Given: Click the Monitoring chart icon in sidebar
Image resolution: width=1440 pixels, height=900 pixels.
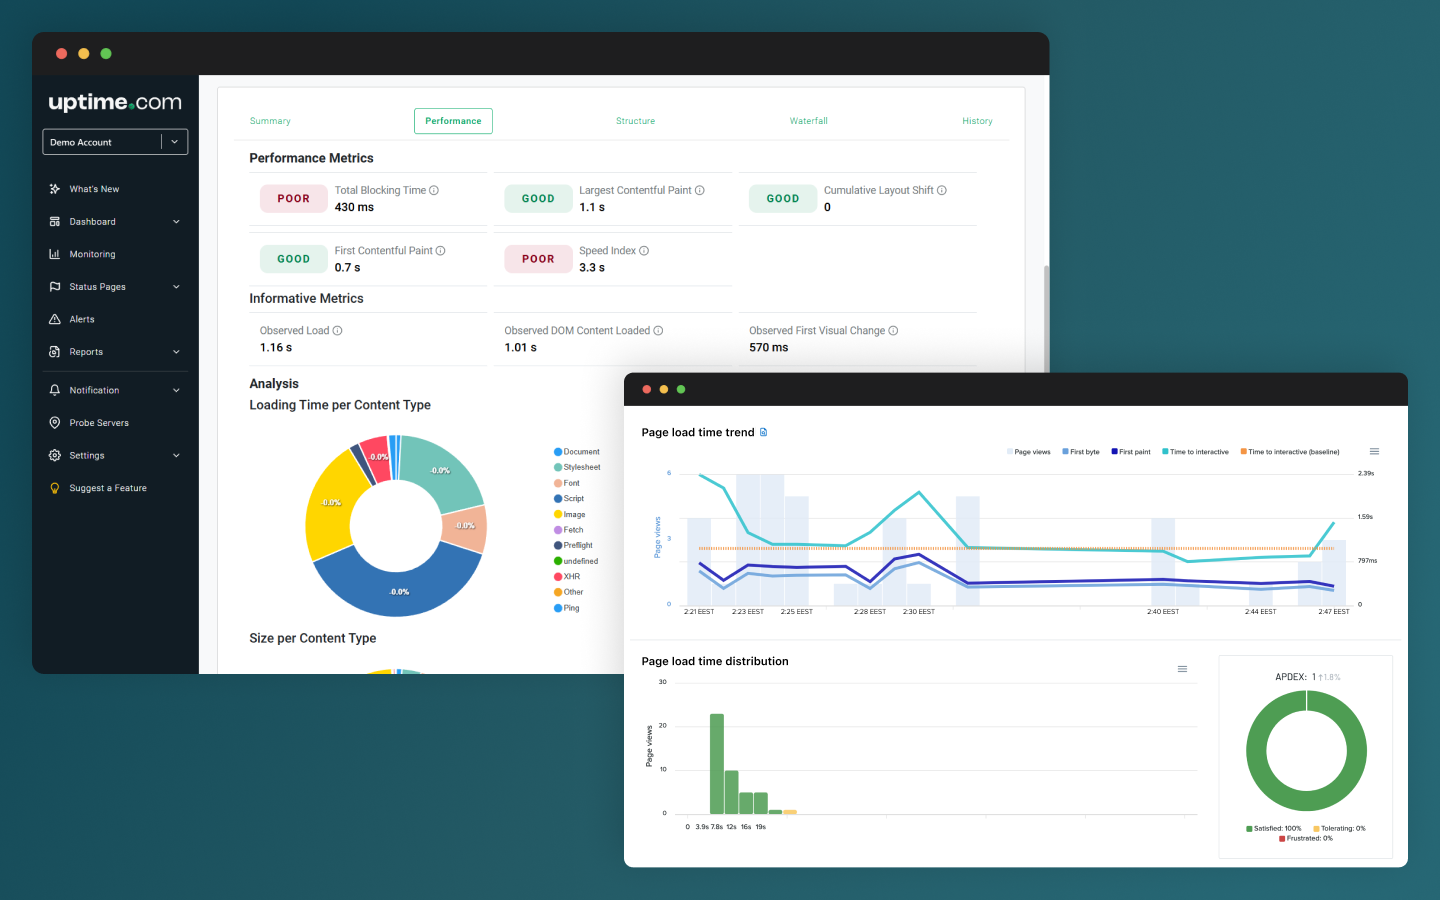Looking at the screenshot, I should pyautogui.click(x=55, y=254).
